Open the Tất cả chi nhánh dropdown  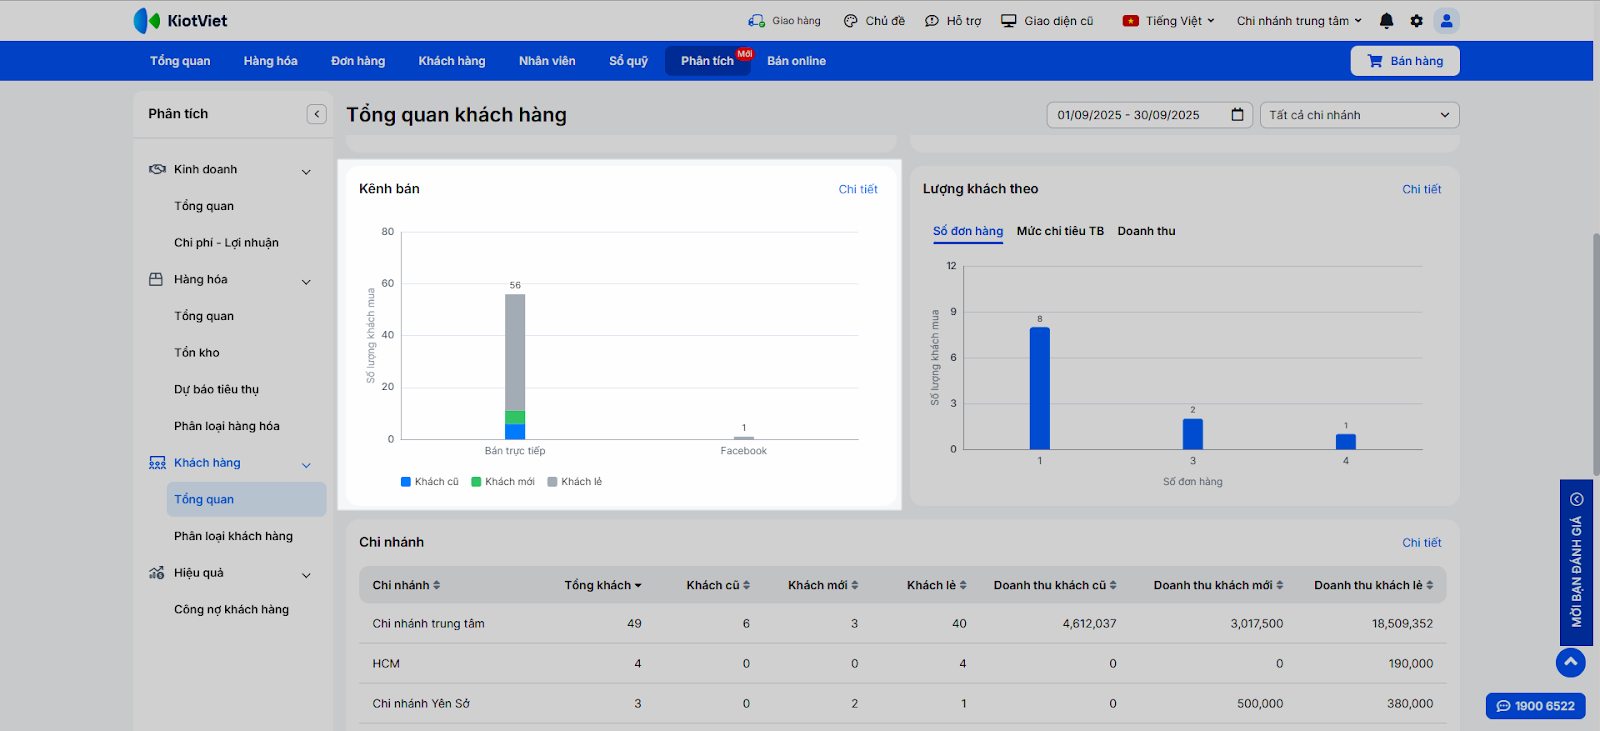pos(1358,115)
